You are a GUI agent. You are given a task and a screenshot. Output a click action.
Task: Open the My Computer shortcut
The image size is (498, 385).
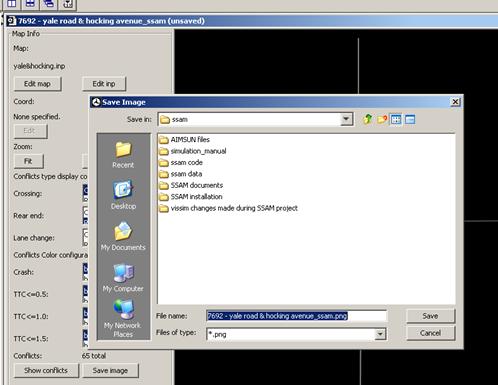[123, 278]
